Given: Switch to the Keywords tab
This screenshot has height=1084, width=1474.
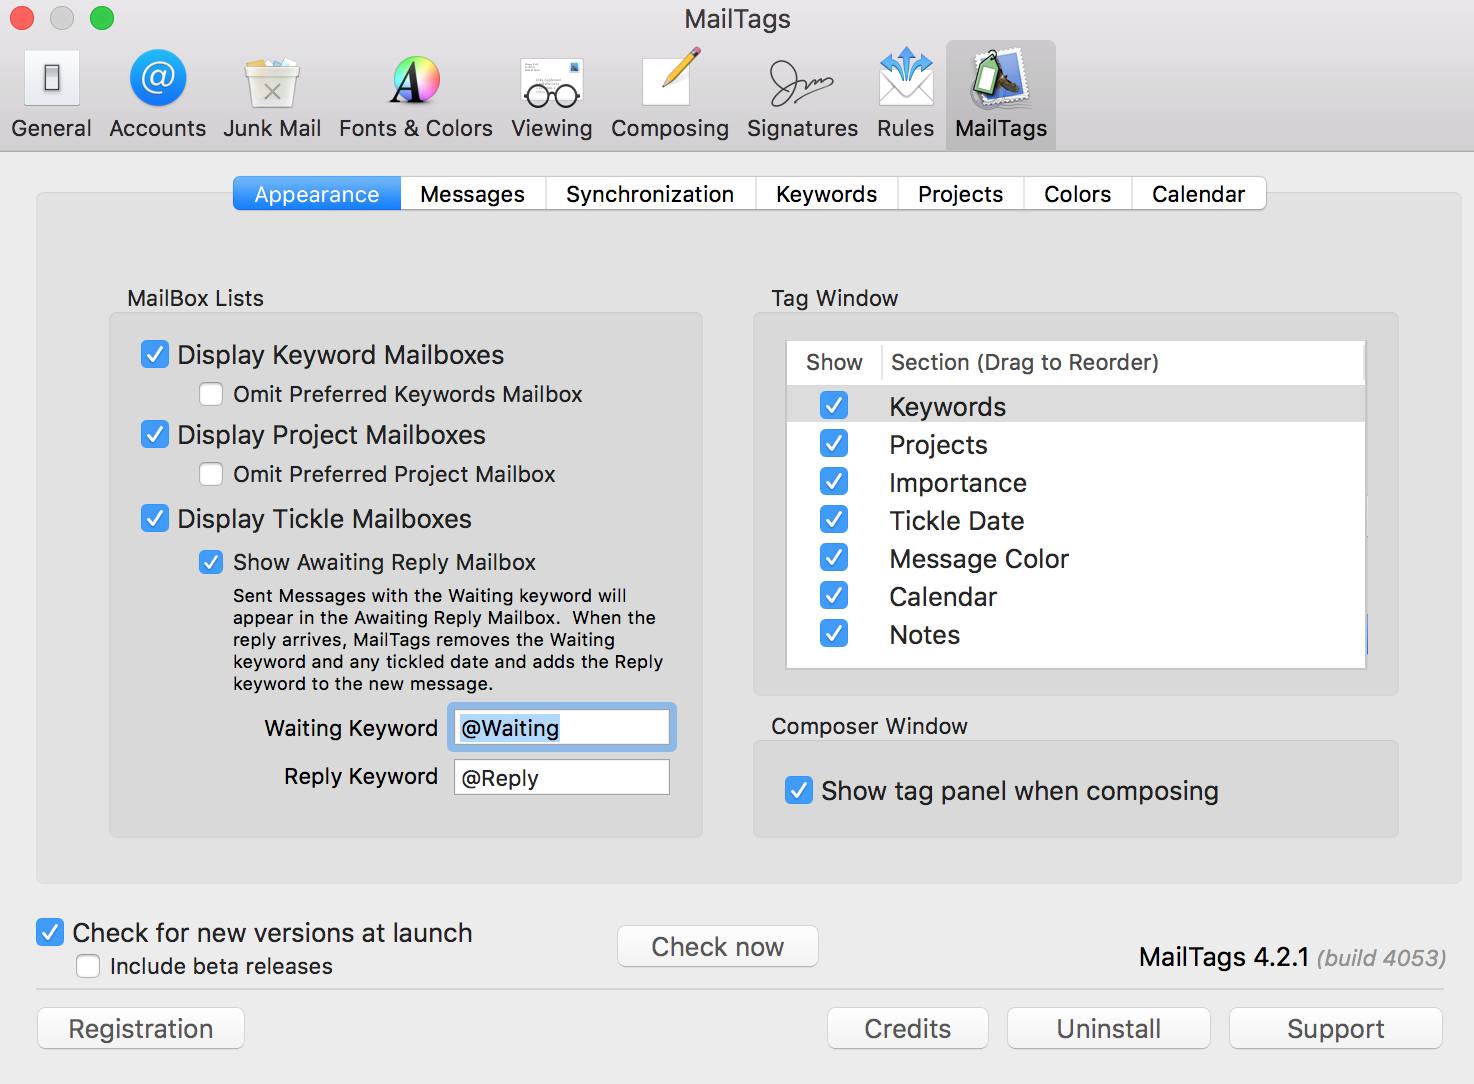Looking at the screenshot, I should click(827, 194).
